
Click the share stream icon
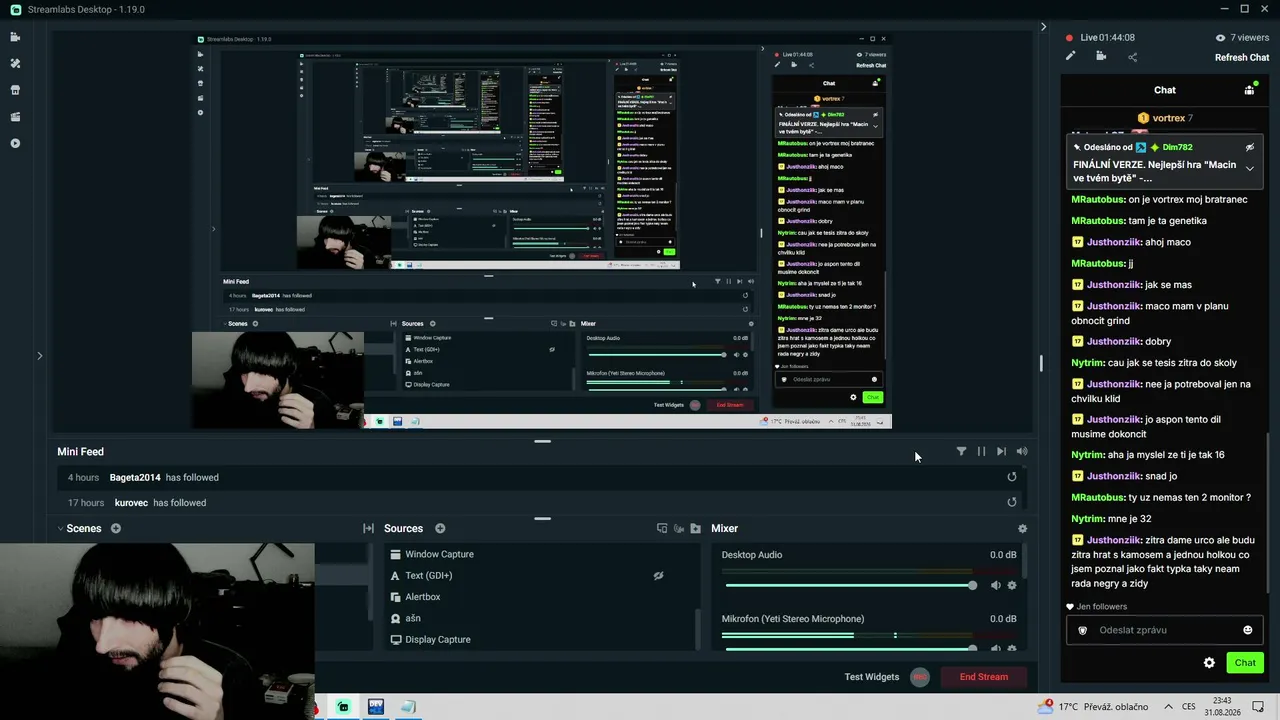[x=1132, y=57]
